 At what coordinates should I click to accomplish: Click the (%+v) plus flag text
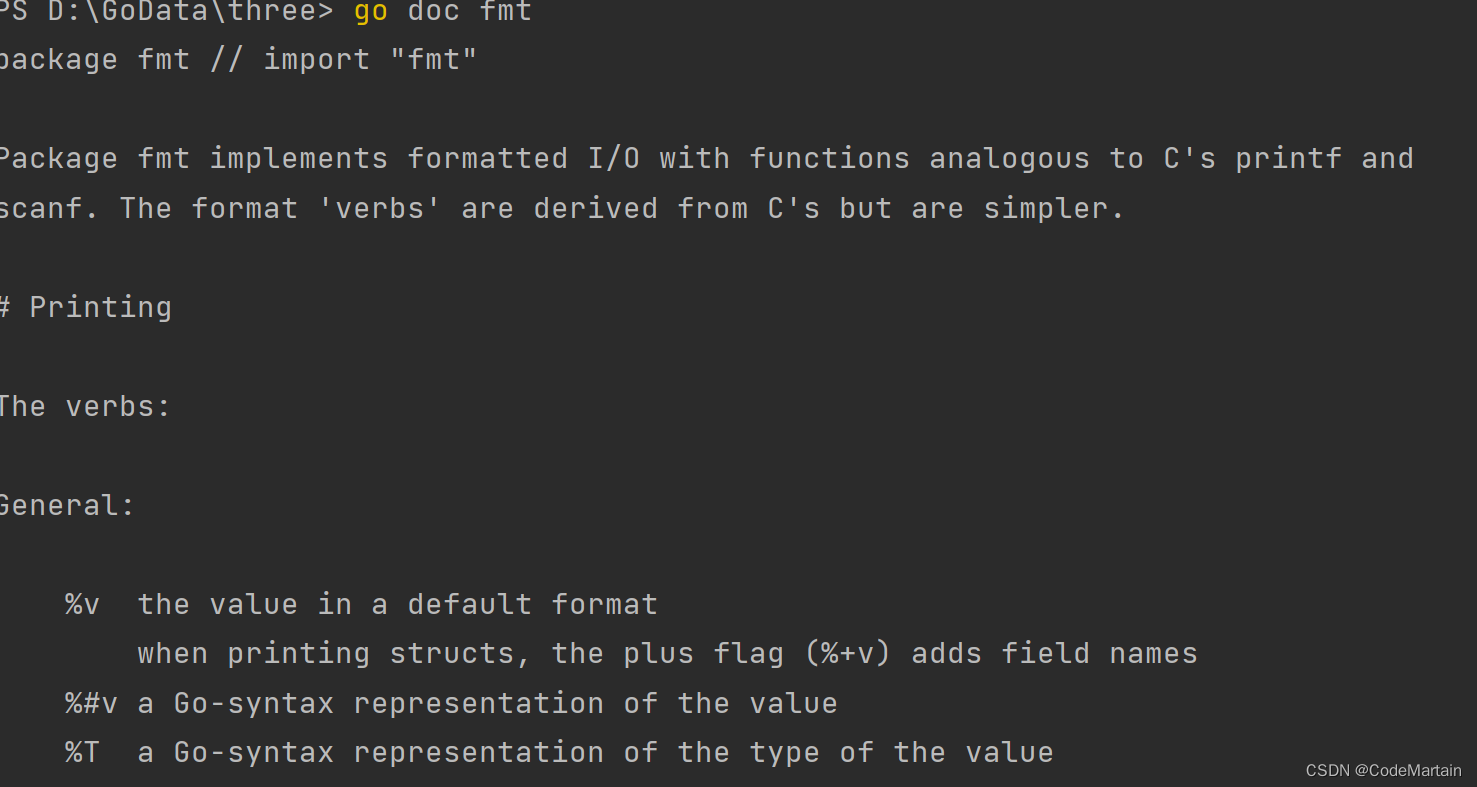[857, 654]
